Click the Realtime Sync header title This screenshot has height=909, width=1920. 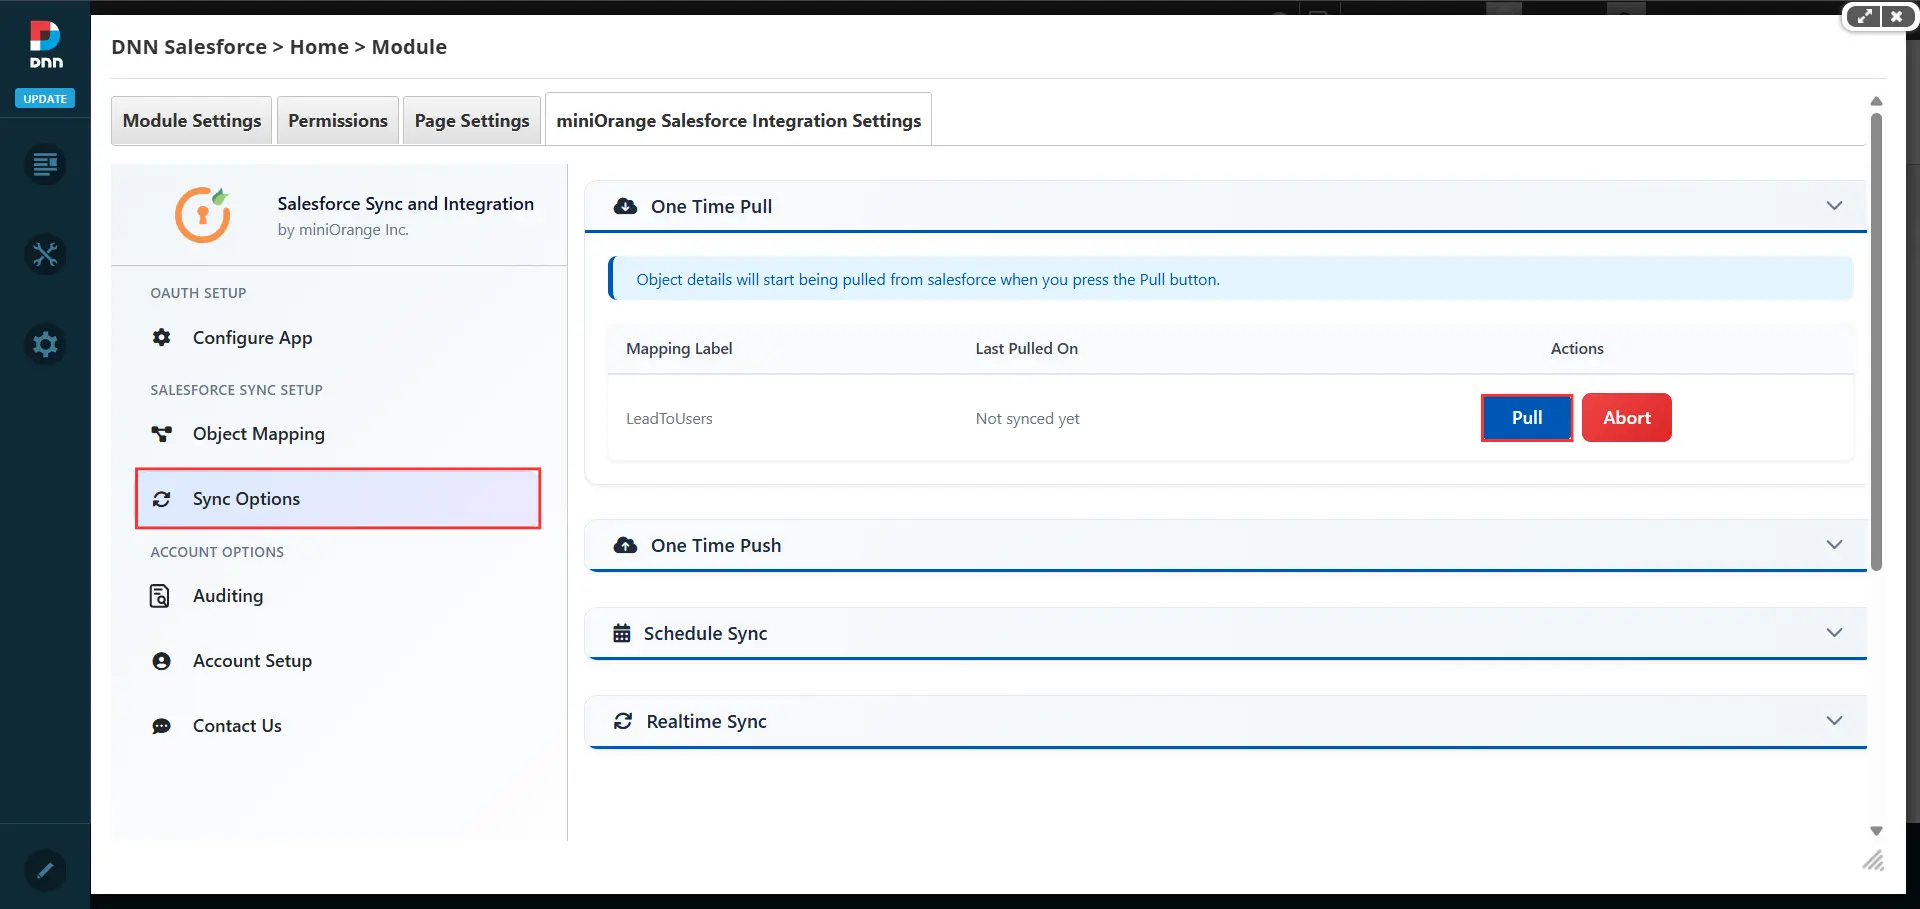click(x=706, y=721)
